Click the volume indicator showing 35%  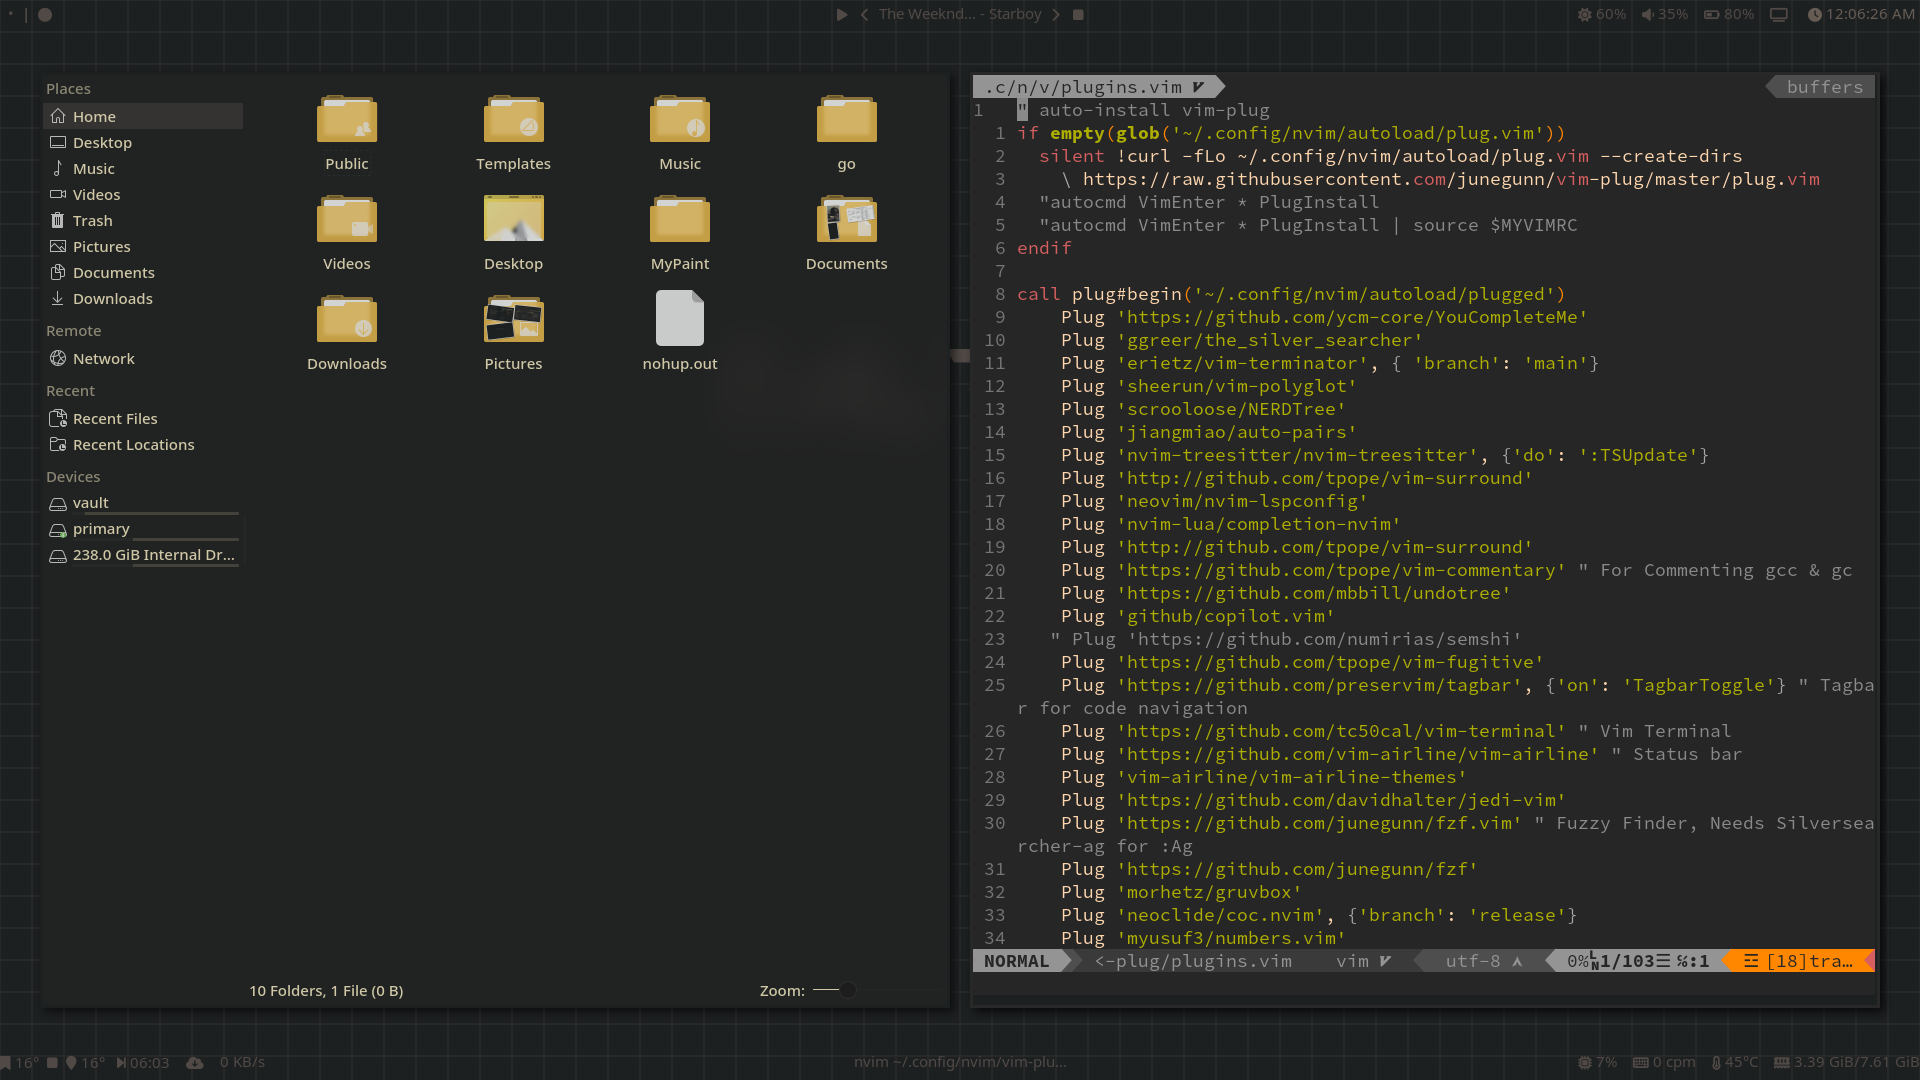(1664, 15)
